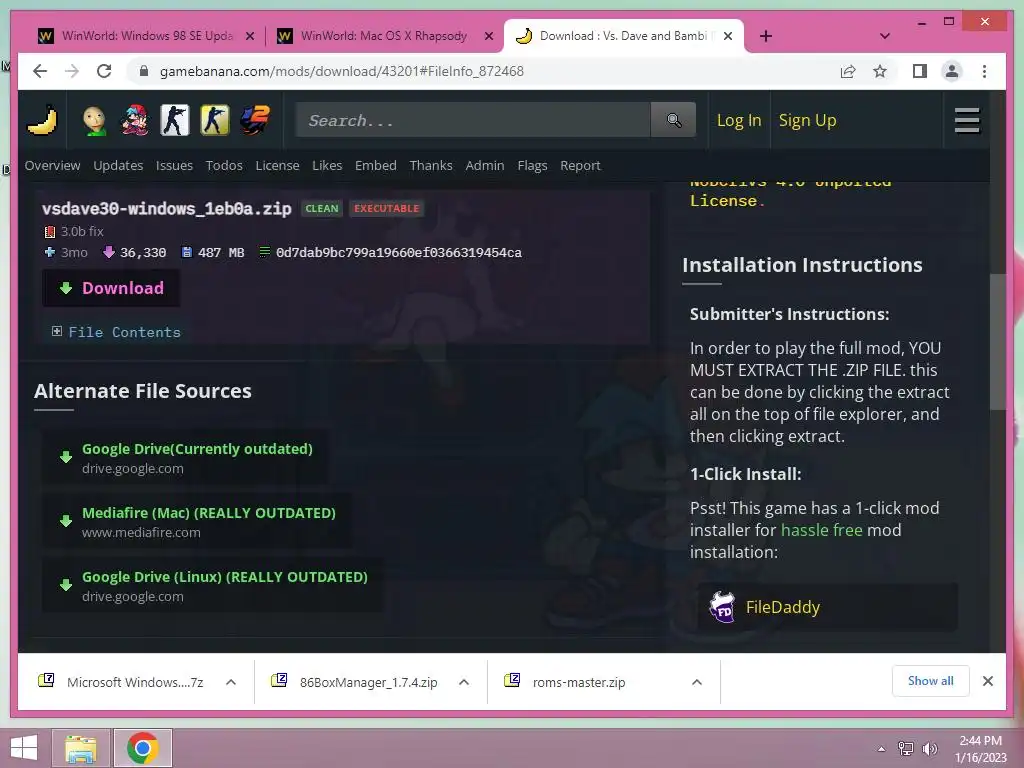Click the GameBanana search field
This screenshot has height=768, width=1024.
[473, 120]
